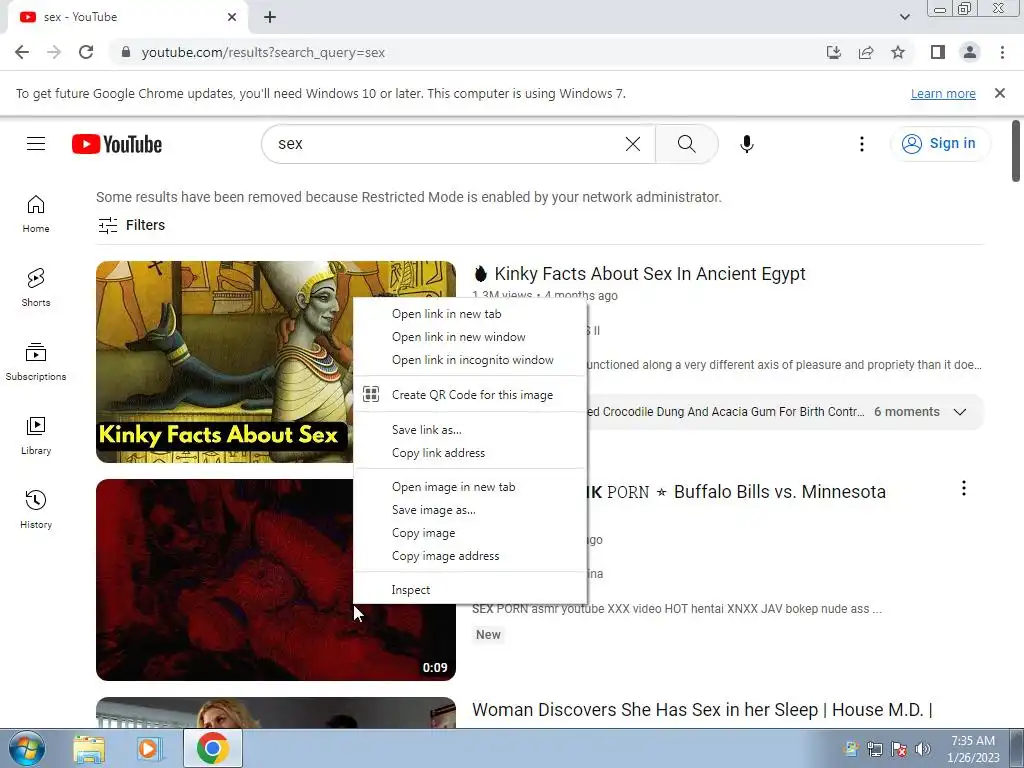Open Windows Media Player from the taskbar
The height and width of the screenshot is (768, 1024).
149,748
